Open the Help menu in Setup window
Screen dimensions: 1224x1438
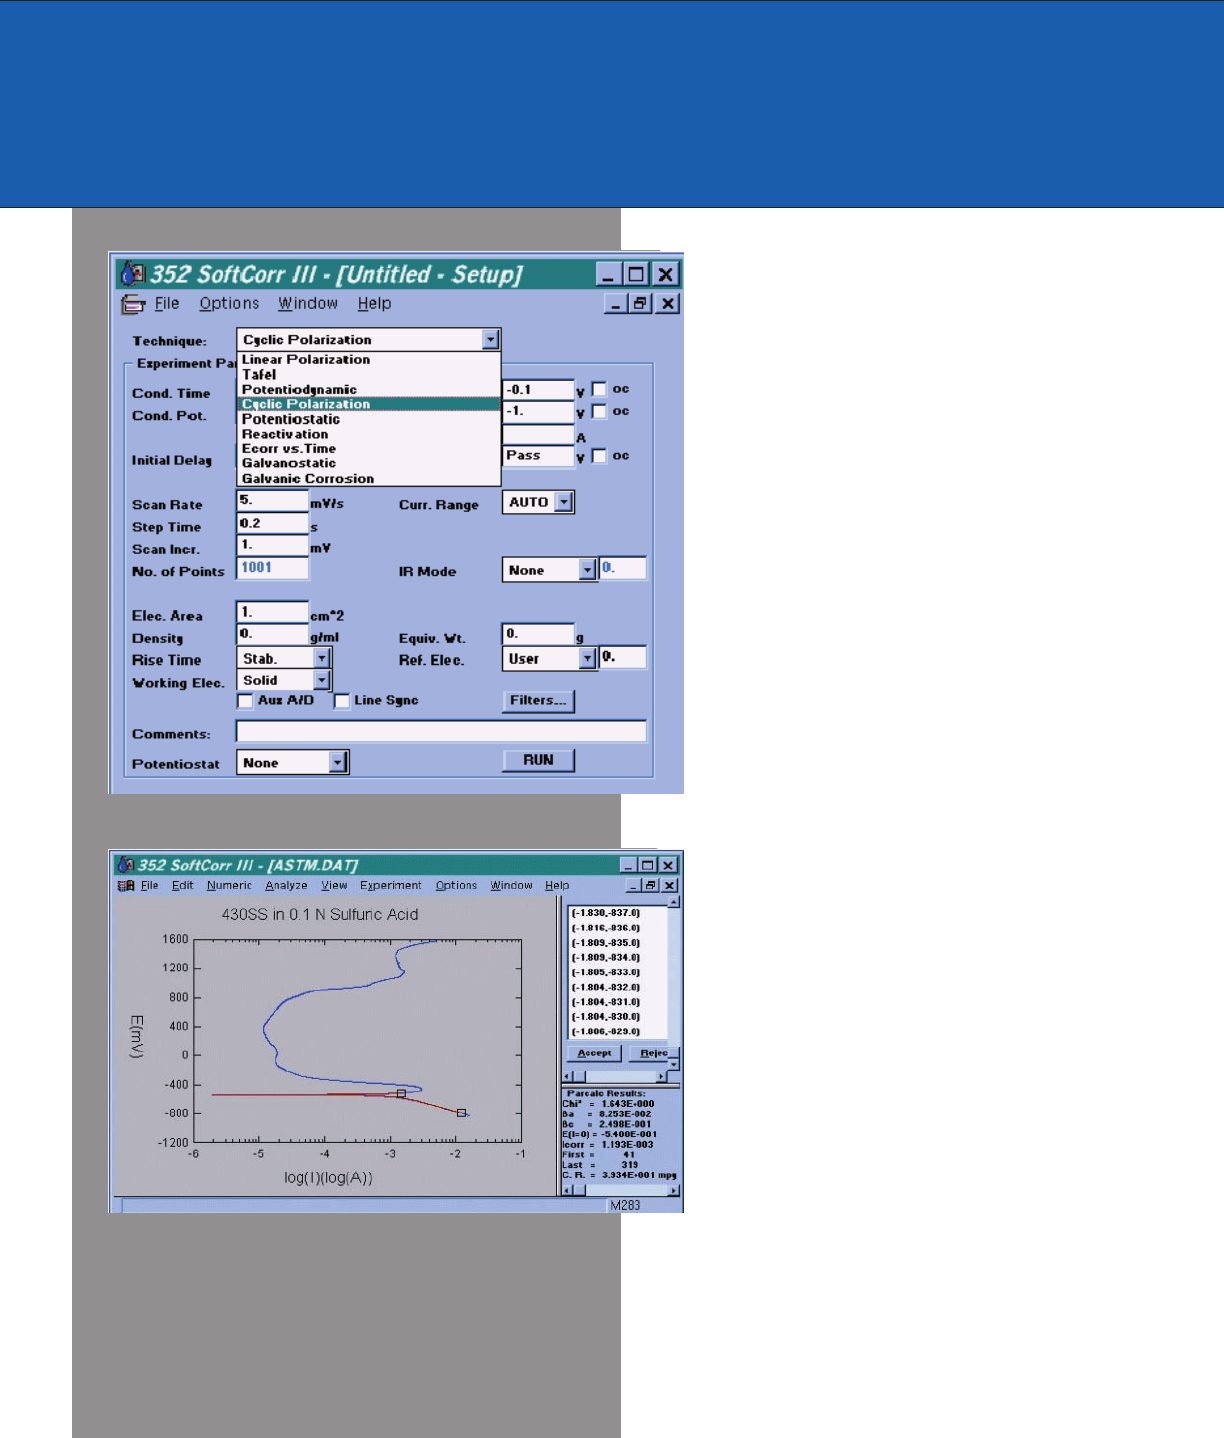374,303
